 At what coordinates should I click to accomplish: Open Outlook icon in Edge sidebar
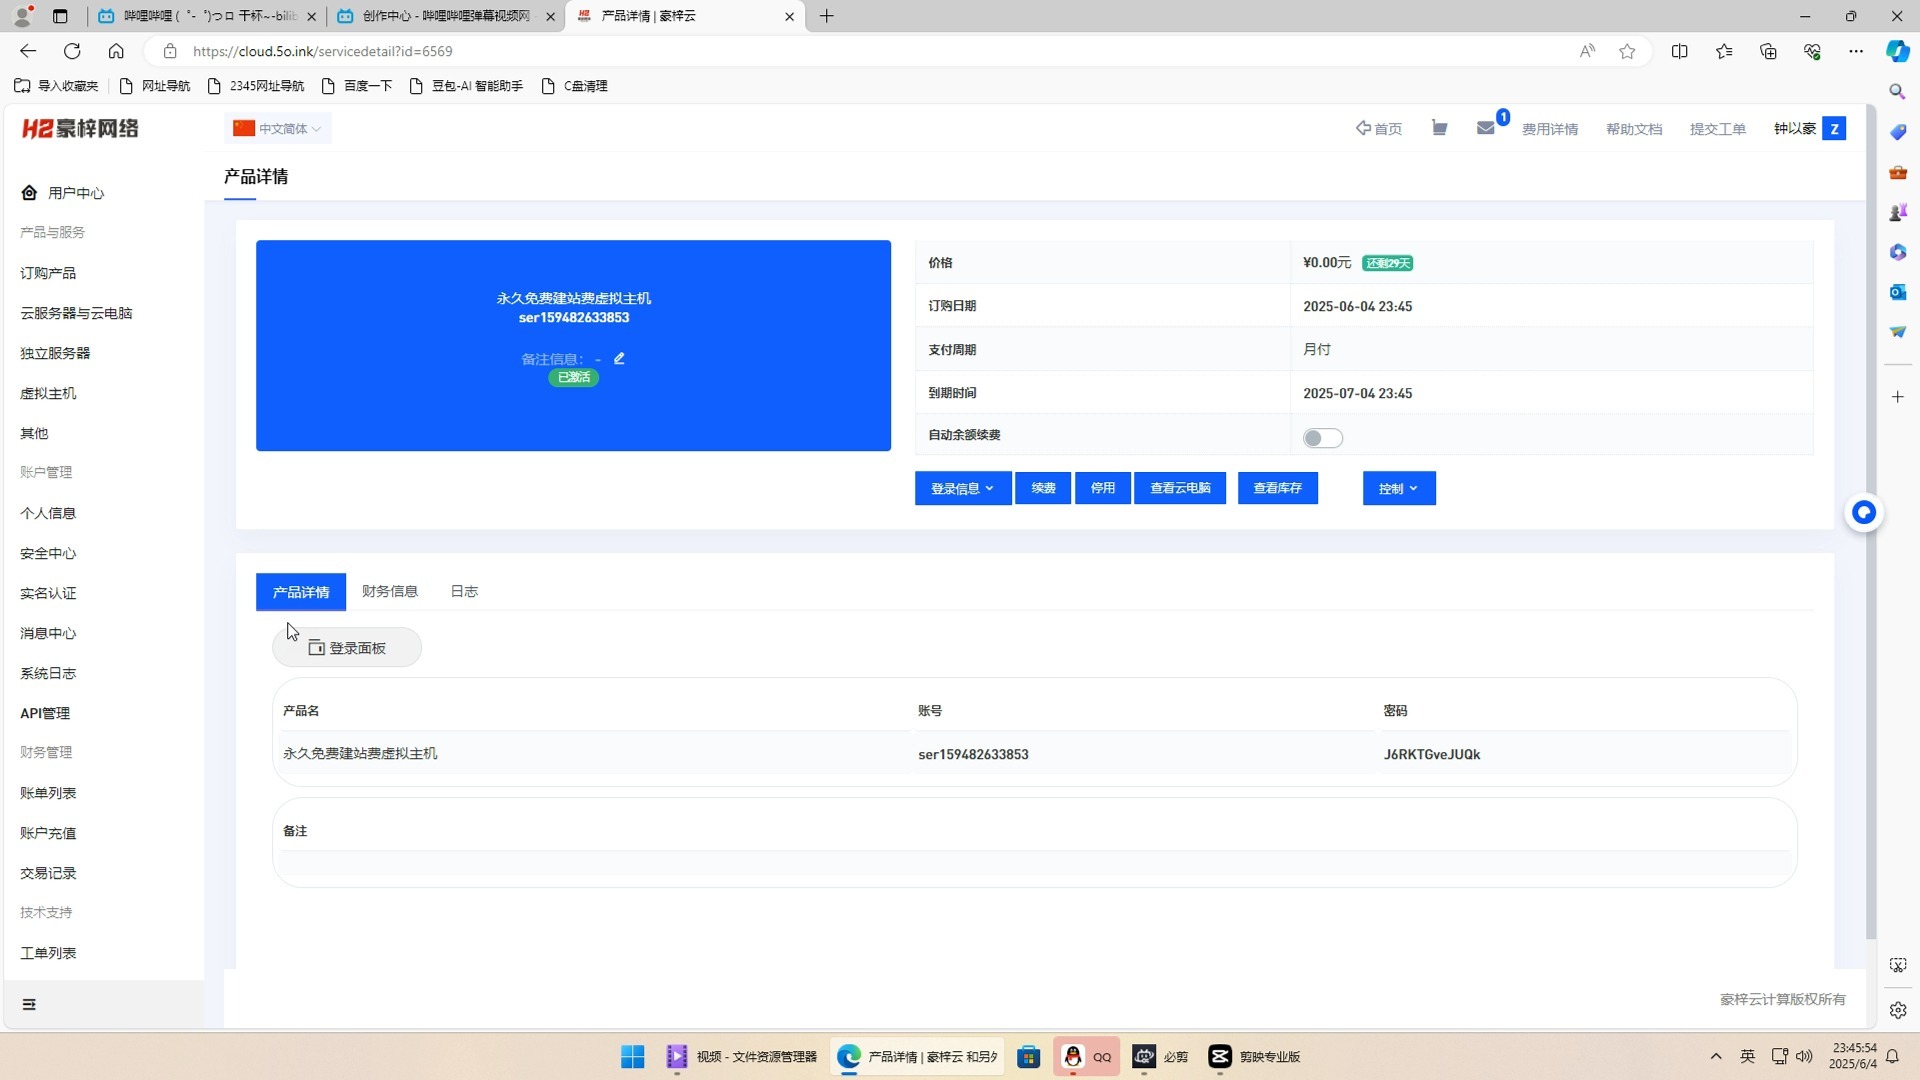click(1897, 292)
